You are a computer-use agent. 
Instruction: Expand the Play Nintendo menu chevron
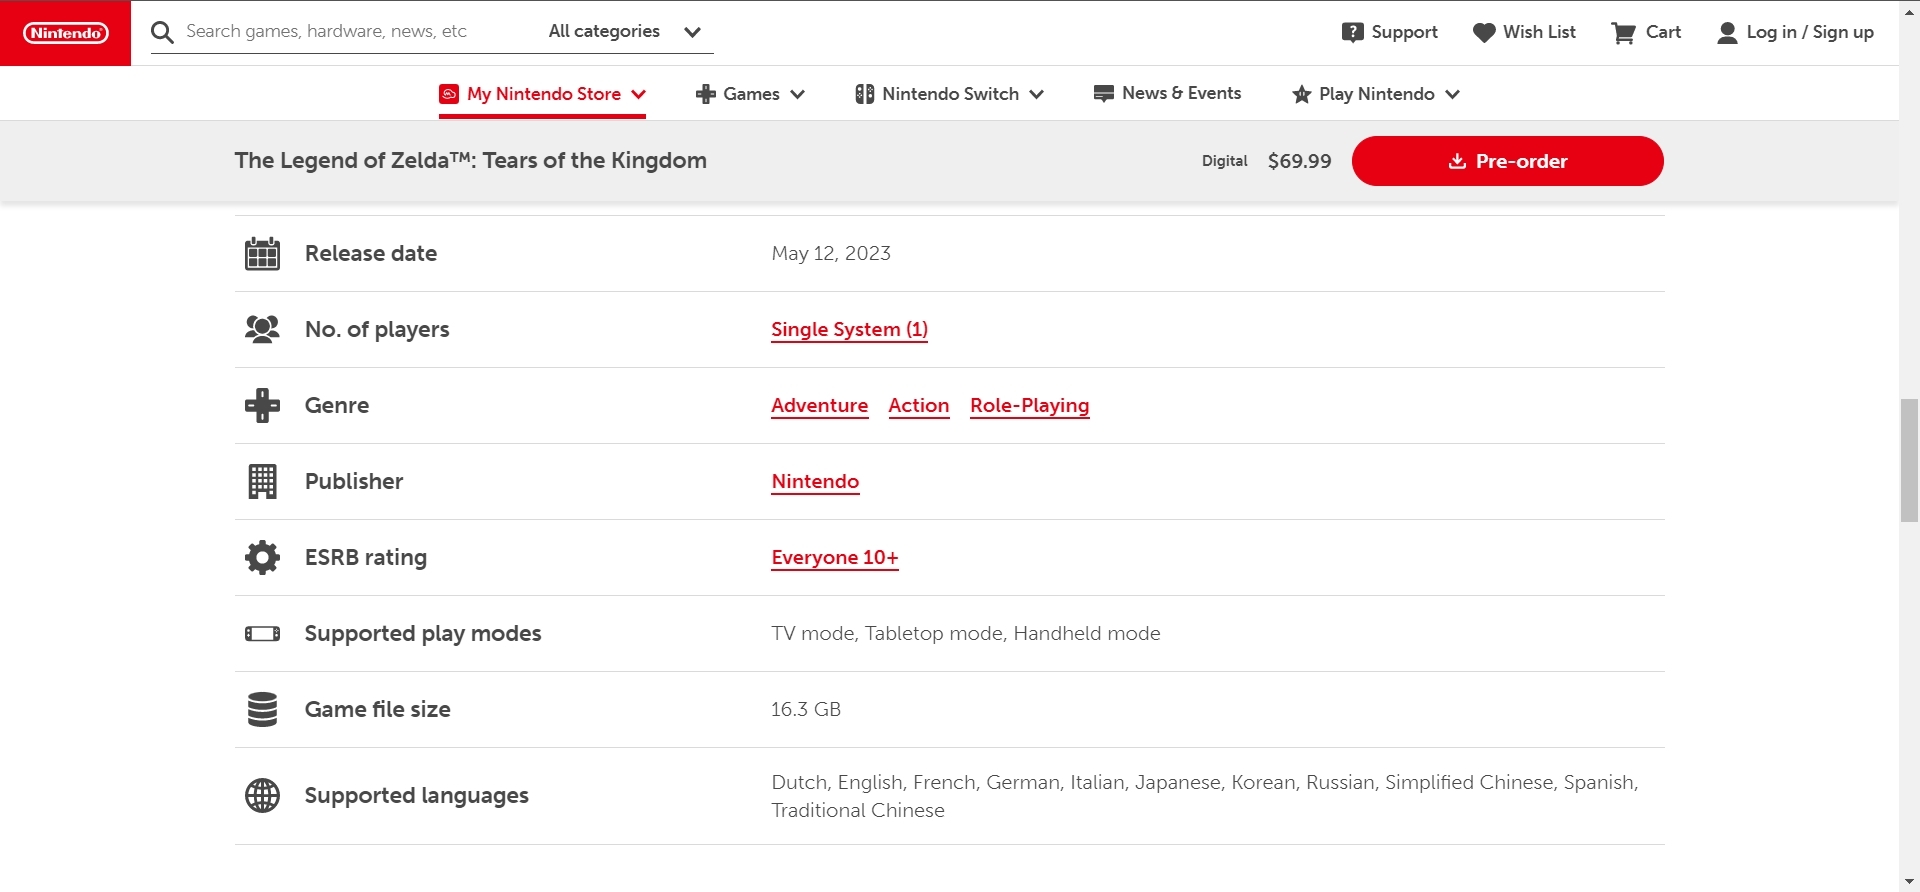[1452, 94]
